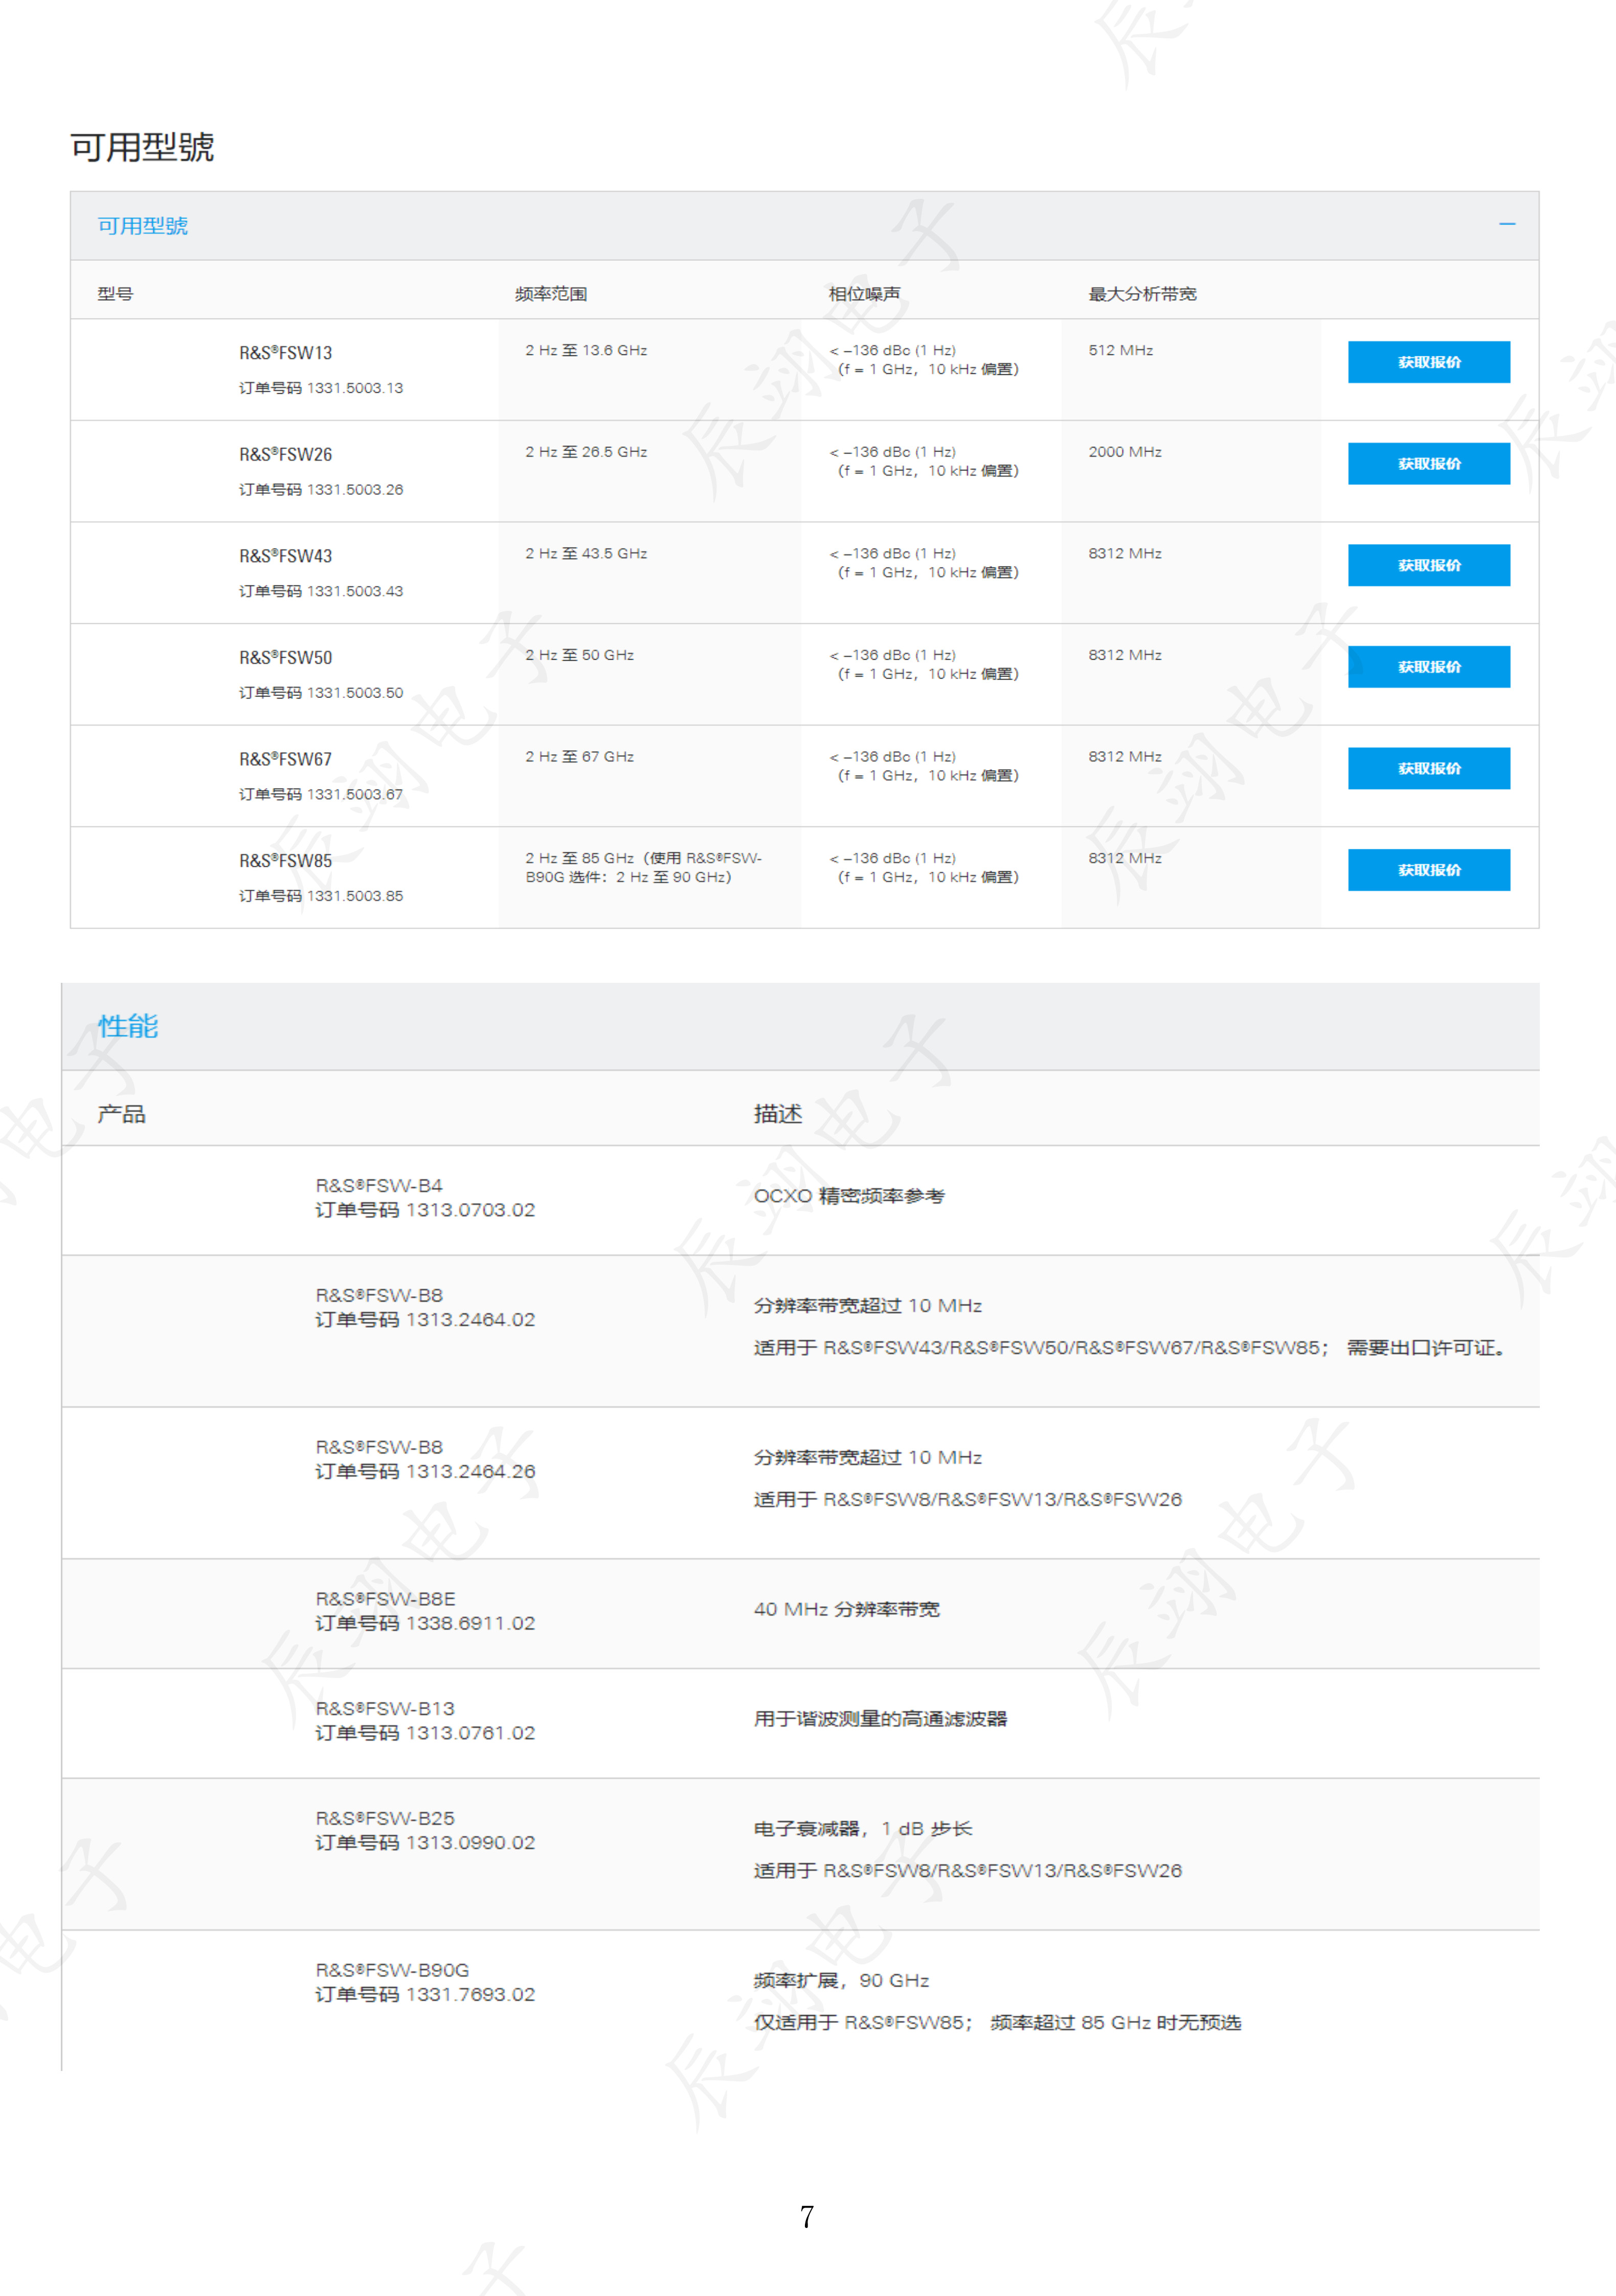Click frequency range 2 Hz 至 43.5 GHz
This screenshot has height=2296, width=1616.
(586, 553)
